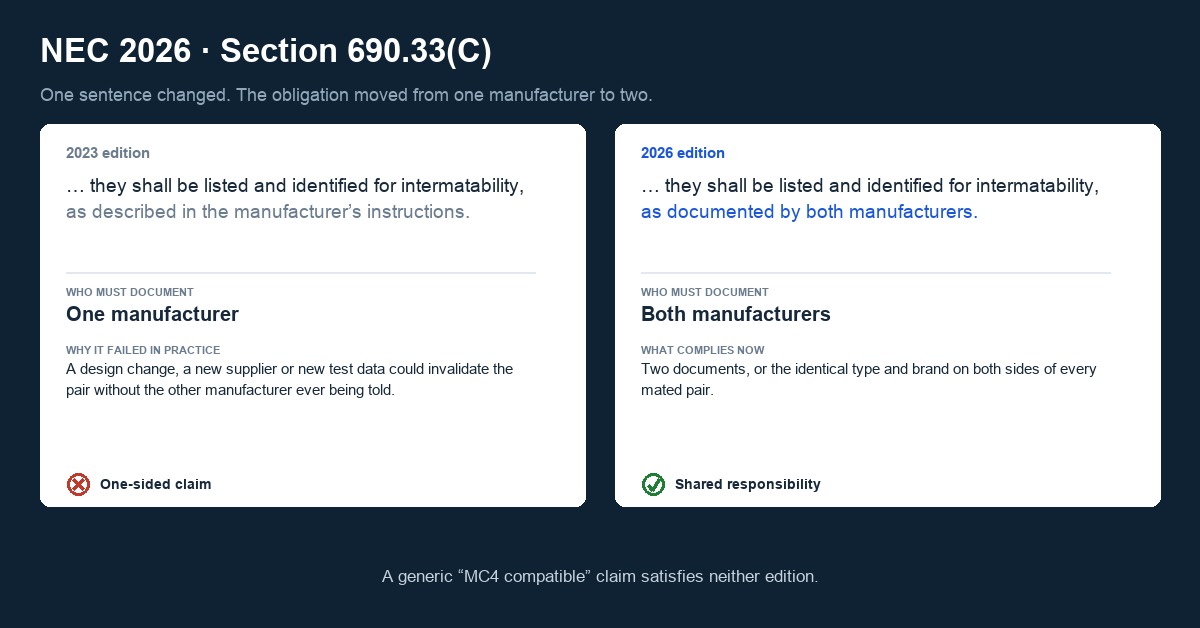The image size is (1200, 628).
Task: Click Who must document label in 2026 card
Action: (x=705, y=292)
